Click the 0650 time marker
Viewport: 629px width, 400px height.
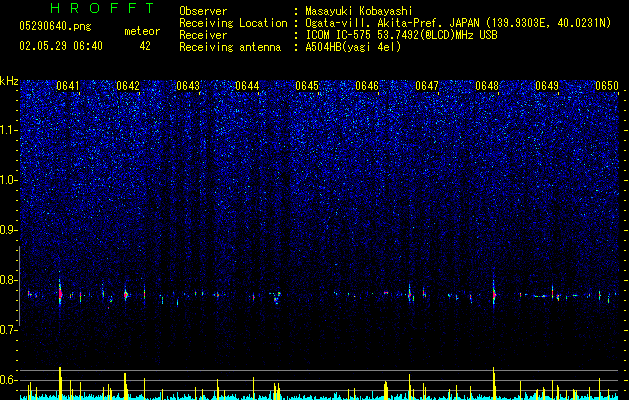(x=607, y=86)
